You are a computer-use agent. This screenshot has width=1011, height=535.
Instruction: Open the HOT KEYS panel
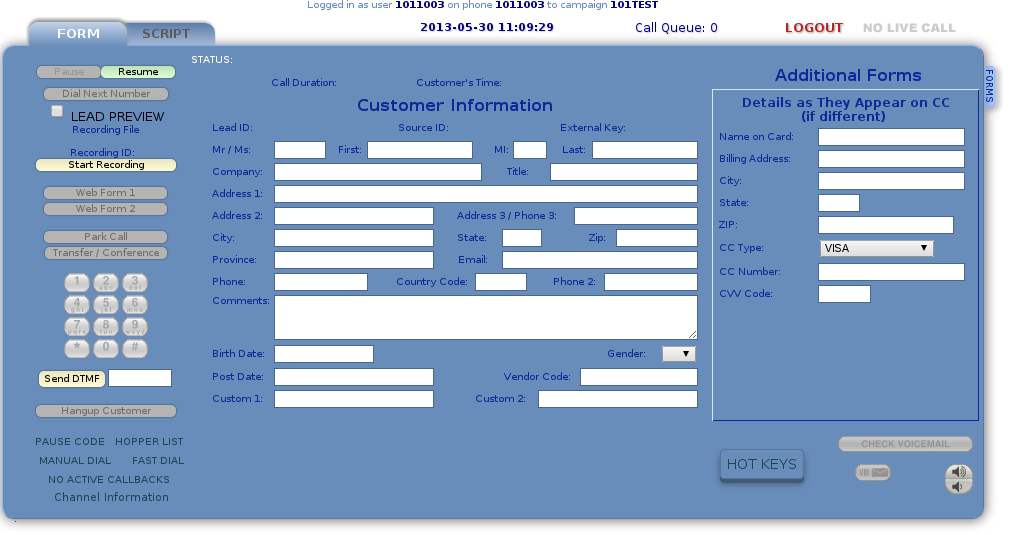762,465
